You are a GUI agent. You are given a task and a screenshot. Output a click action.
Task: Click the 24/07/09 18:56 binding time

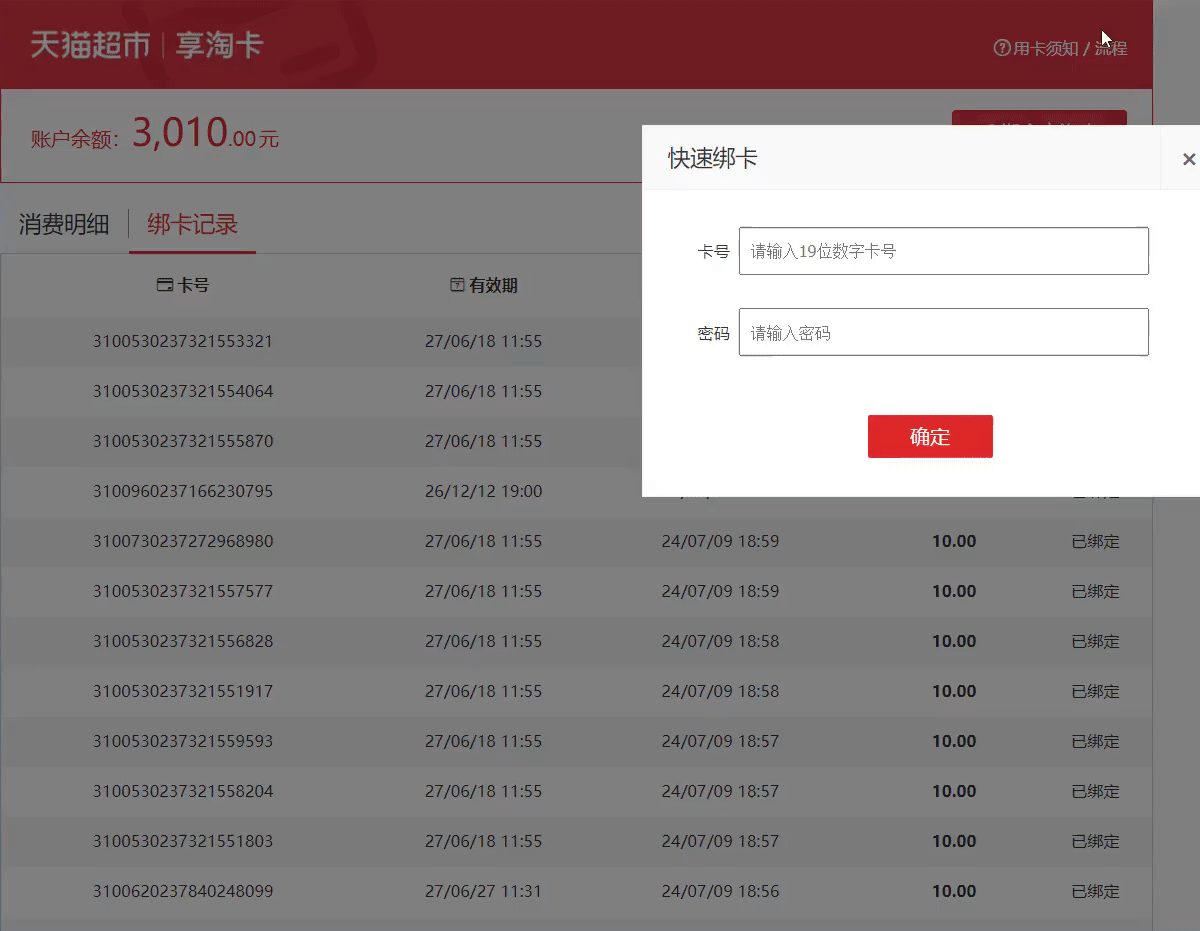click(720, 891)
